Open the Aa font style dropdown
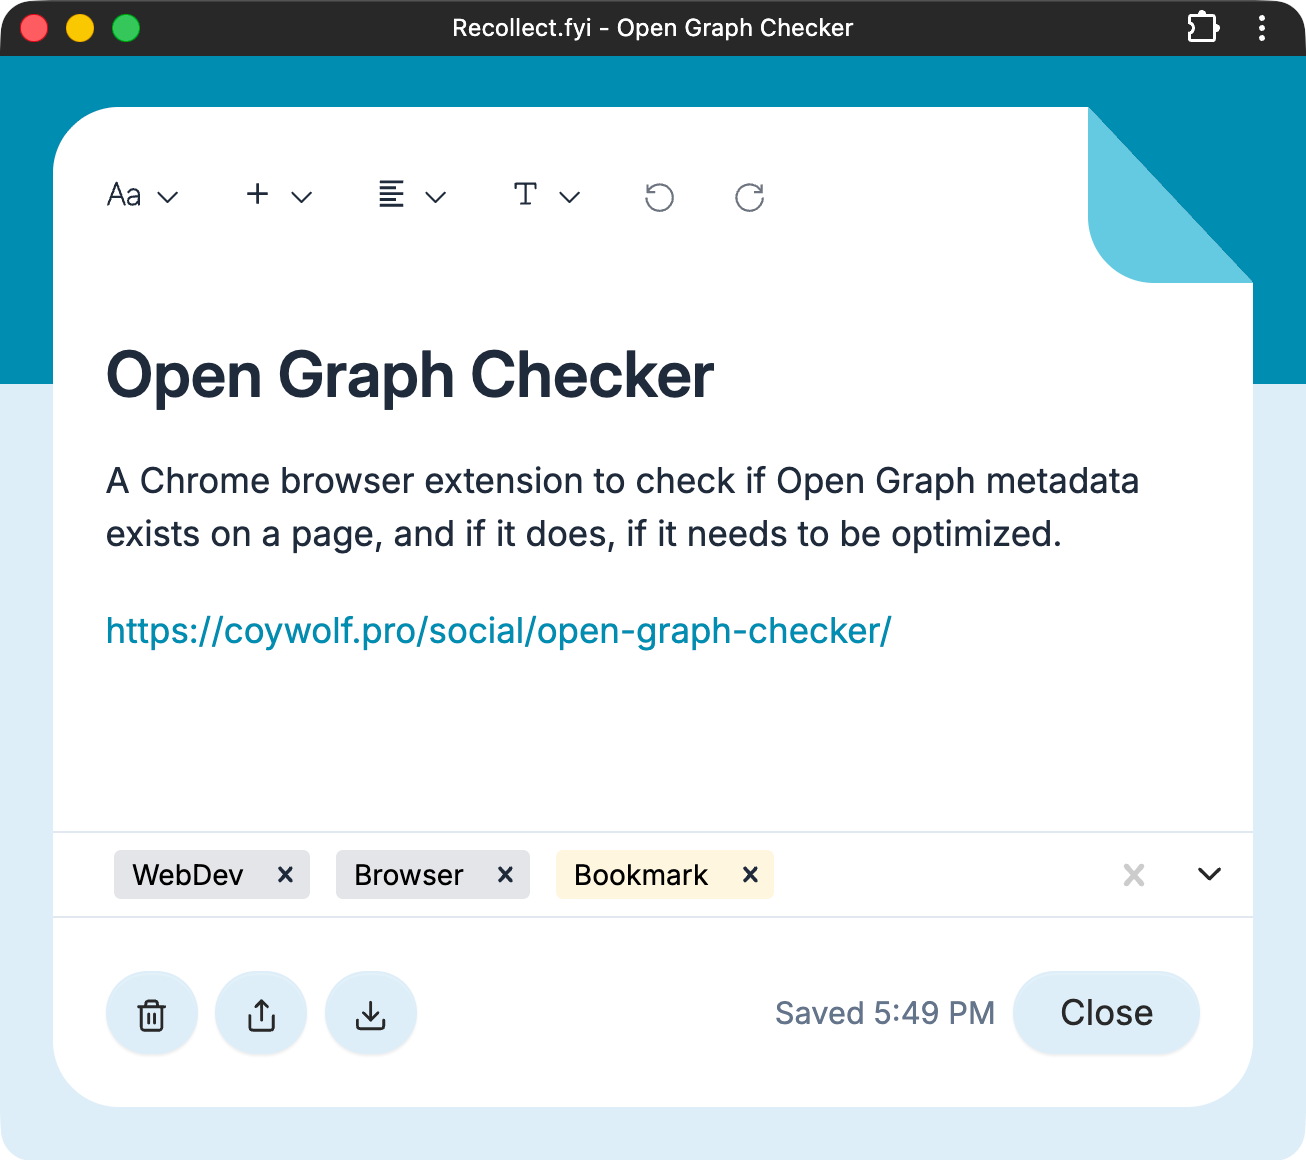 coord(142,195)
